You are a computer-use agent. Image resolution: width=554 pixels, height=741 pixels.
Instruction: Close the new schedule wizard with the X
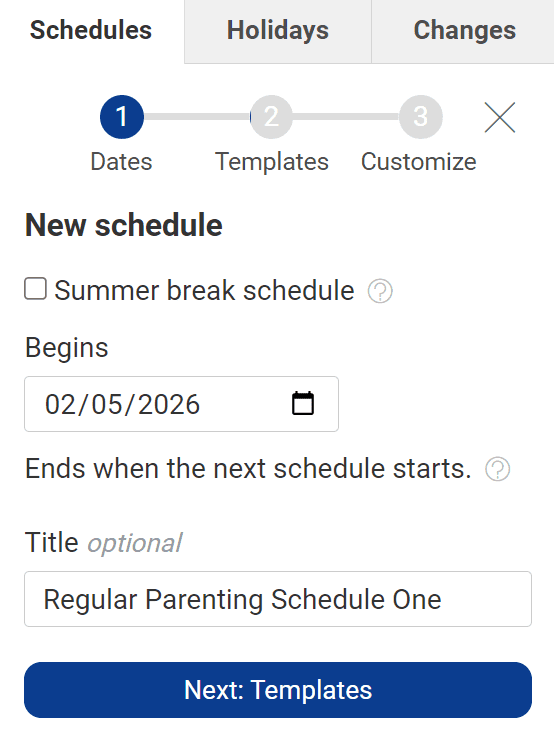(500, 117)
